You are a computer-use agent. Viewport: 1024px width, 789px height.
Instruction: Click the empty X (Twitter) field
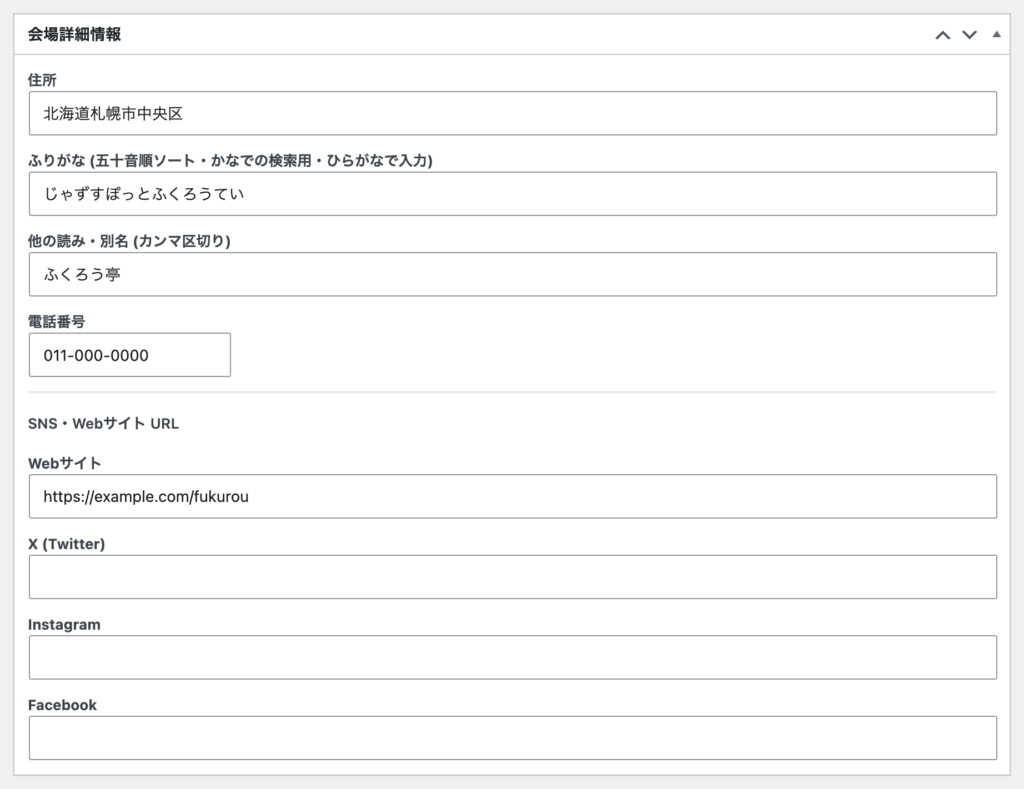[x=513, y=577]
